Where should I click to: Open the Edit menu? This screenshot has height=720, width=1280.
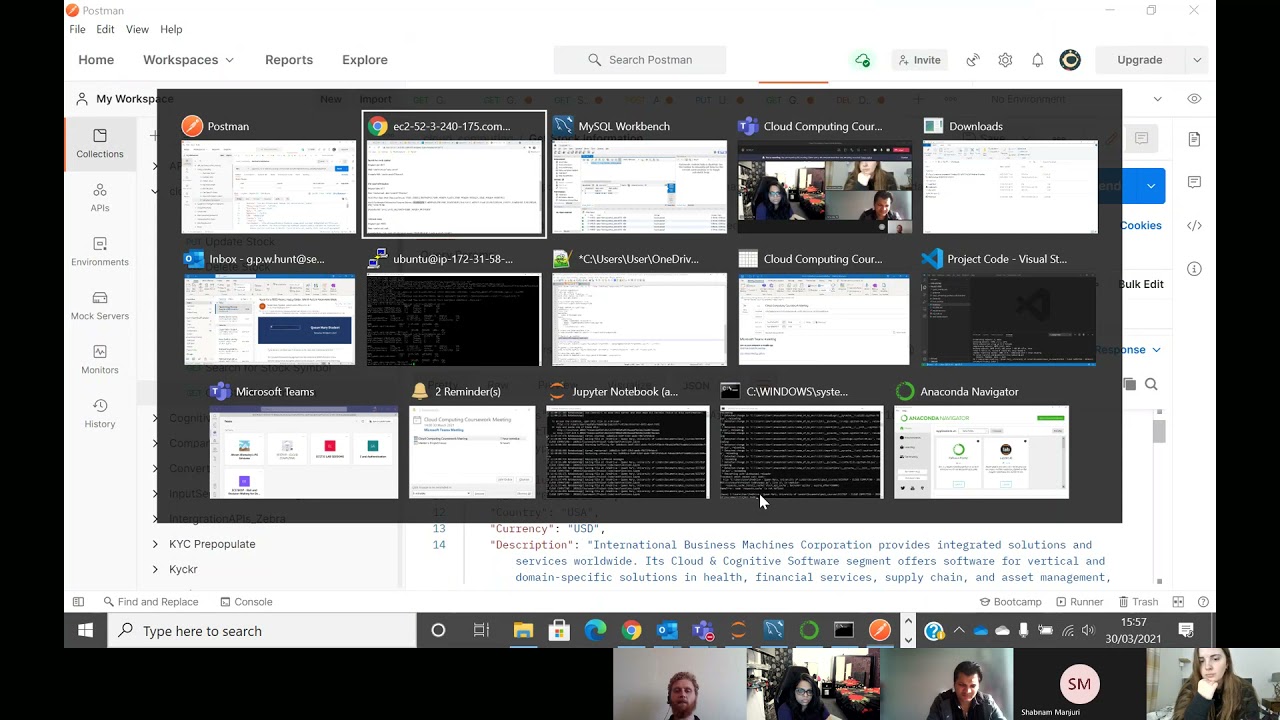105,30
